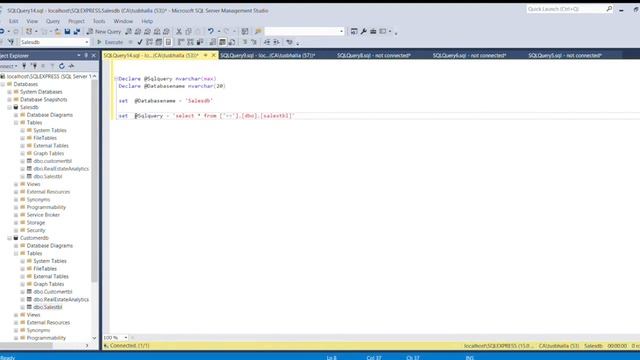Viewport: 640px width, 360px height.
Task: Open the Salesdb database dropdown
Action: (87, 42)
